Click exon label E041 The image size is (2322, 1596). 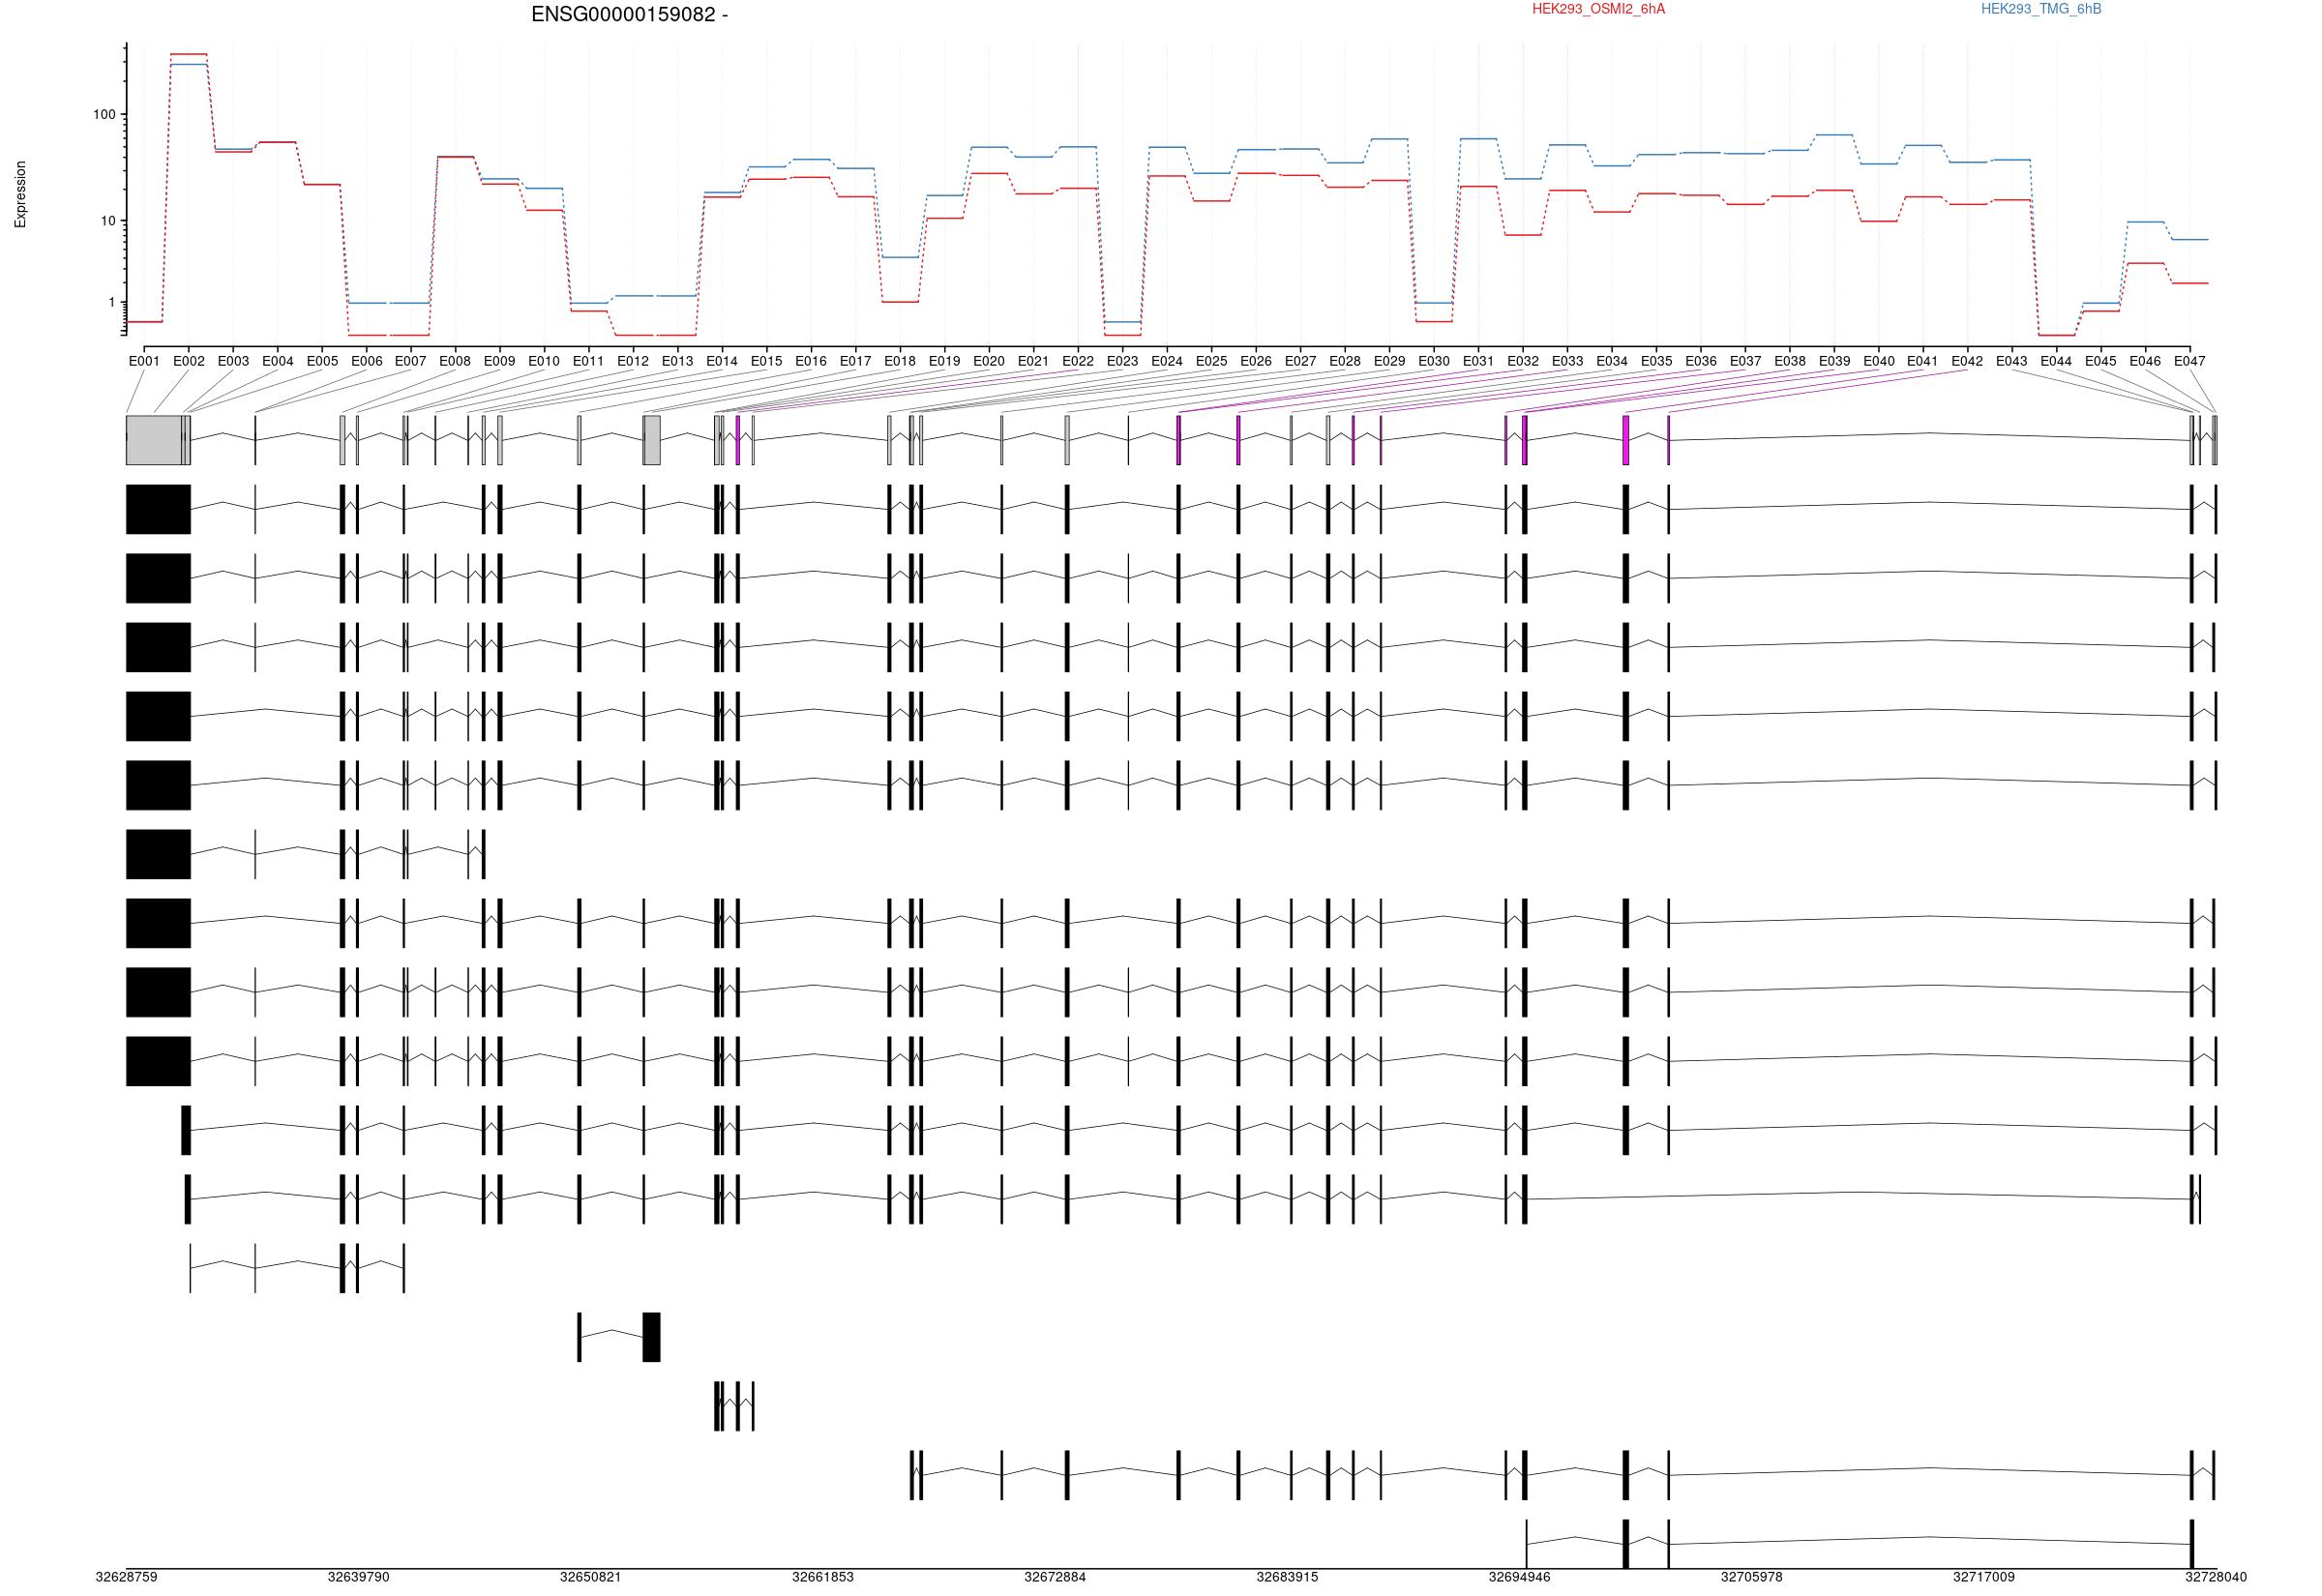pos(1923,361)
